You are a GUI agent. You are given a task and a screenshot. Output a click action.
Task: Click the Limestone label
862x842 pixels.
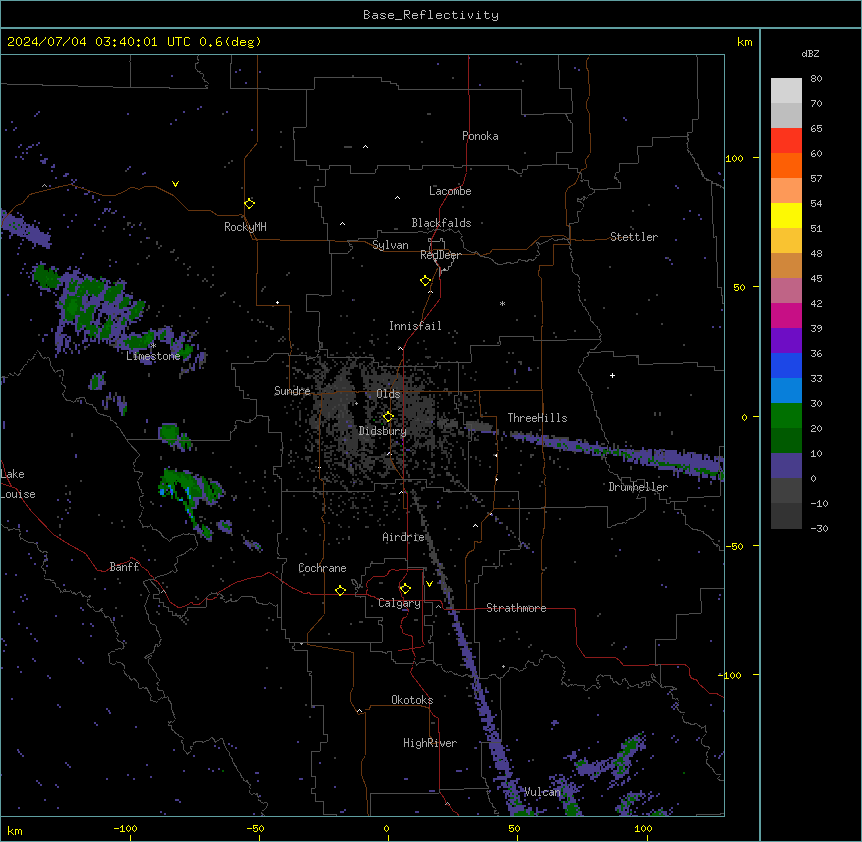[153, 356]
